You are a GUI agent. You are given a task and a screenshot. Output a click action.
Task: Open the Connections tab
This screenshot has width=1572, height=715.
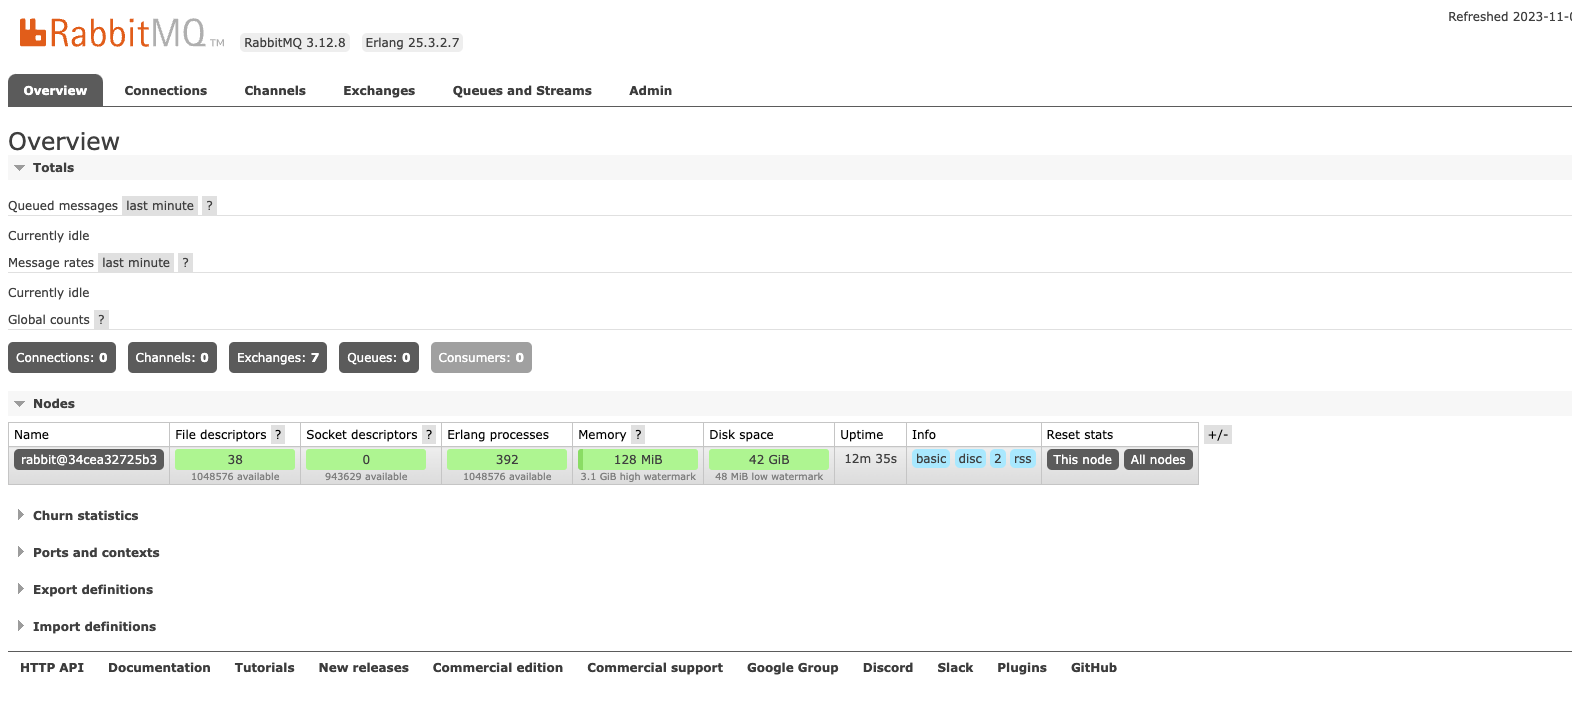pyautogui.click(x=166, y=90)
